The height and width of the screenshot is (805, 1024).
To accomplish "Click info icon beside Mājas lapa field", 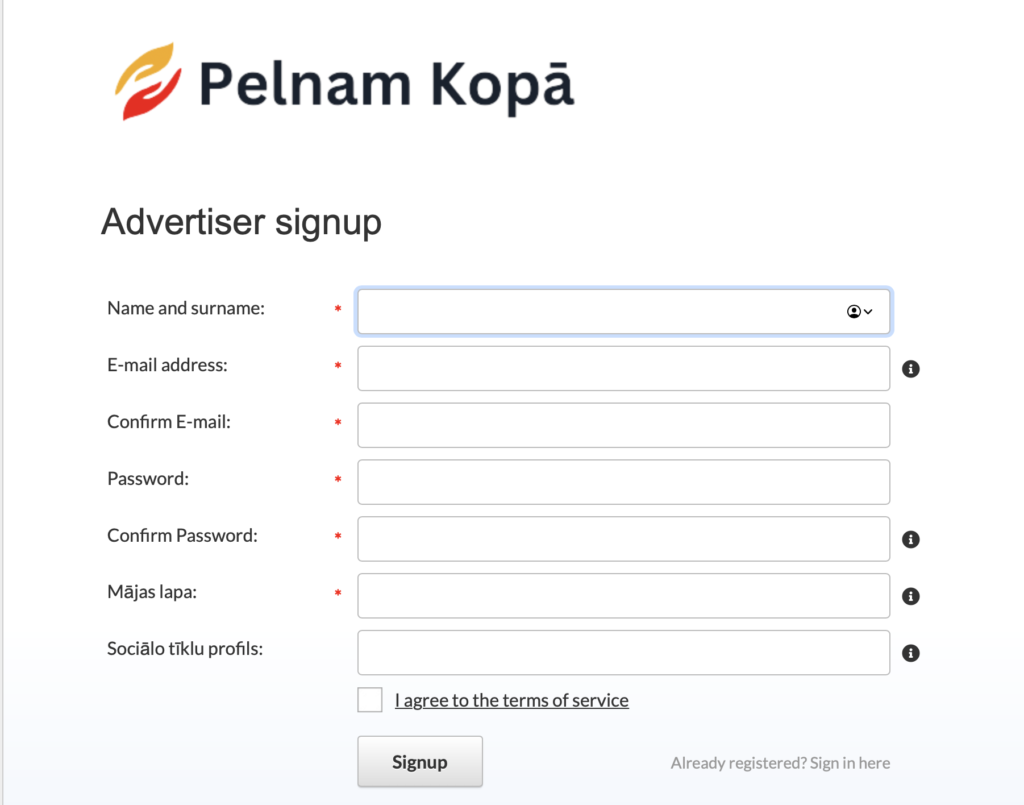I will 910,597.
